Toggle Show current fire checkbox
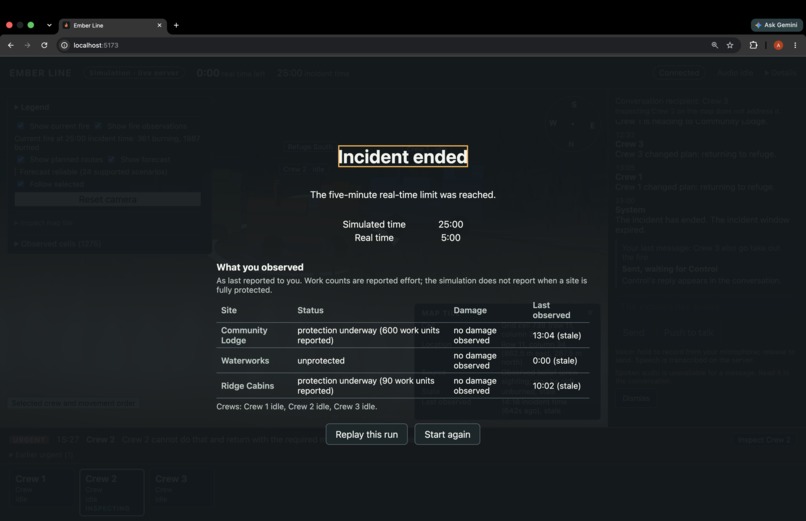Screen dimensions: 806x521 21,126
